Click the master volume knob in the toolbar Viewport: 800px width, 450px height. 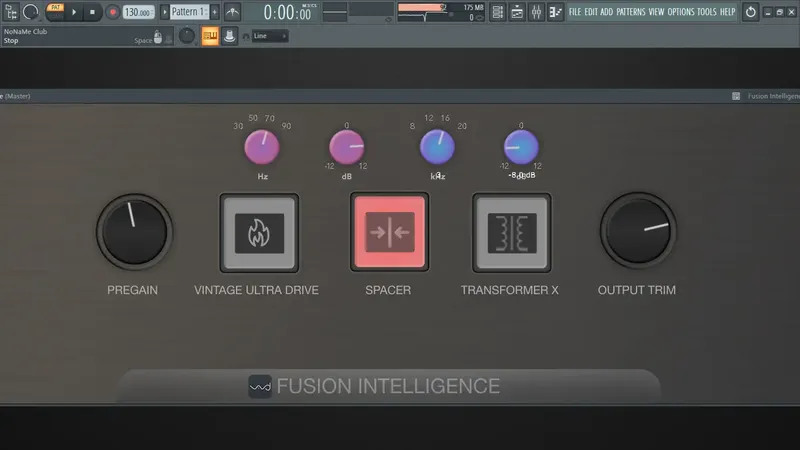[31, 12]
